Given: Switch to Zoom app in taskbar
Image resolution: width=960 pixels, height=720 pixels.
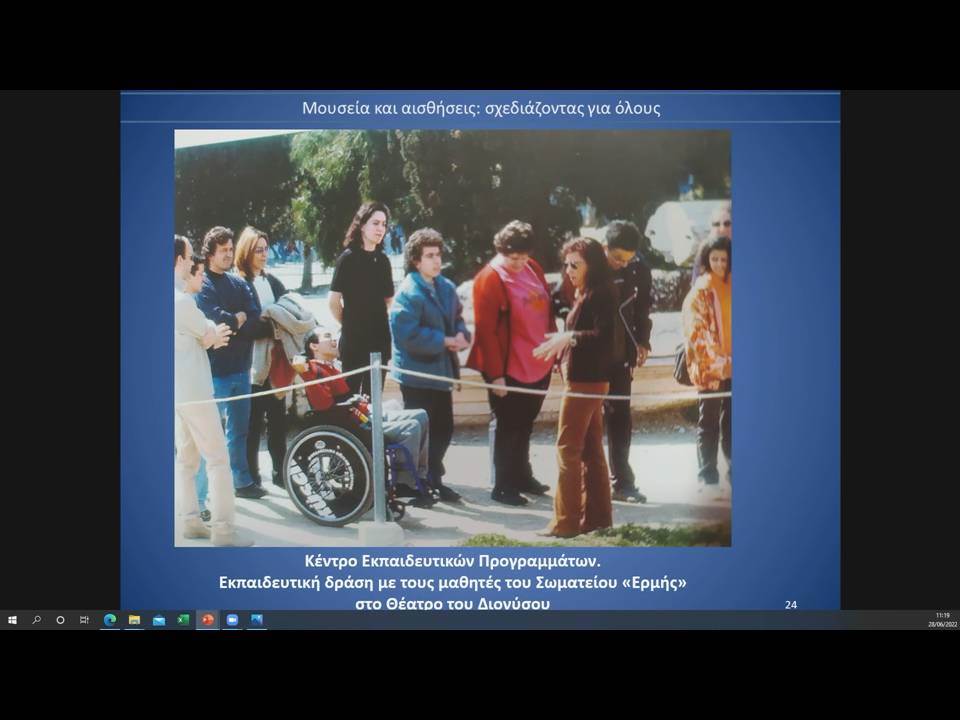Looking at the screenshot, I should tap(232, 620).
